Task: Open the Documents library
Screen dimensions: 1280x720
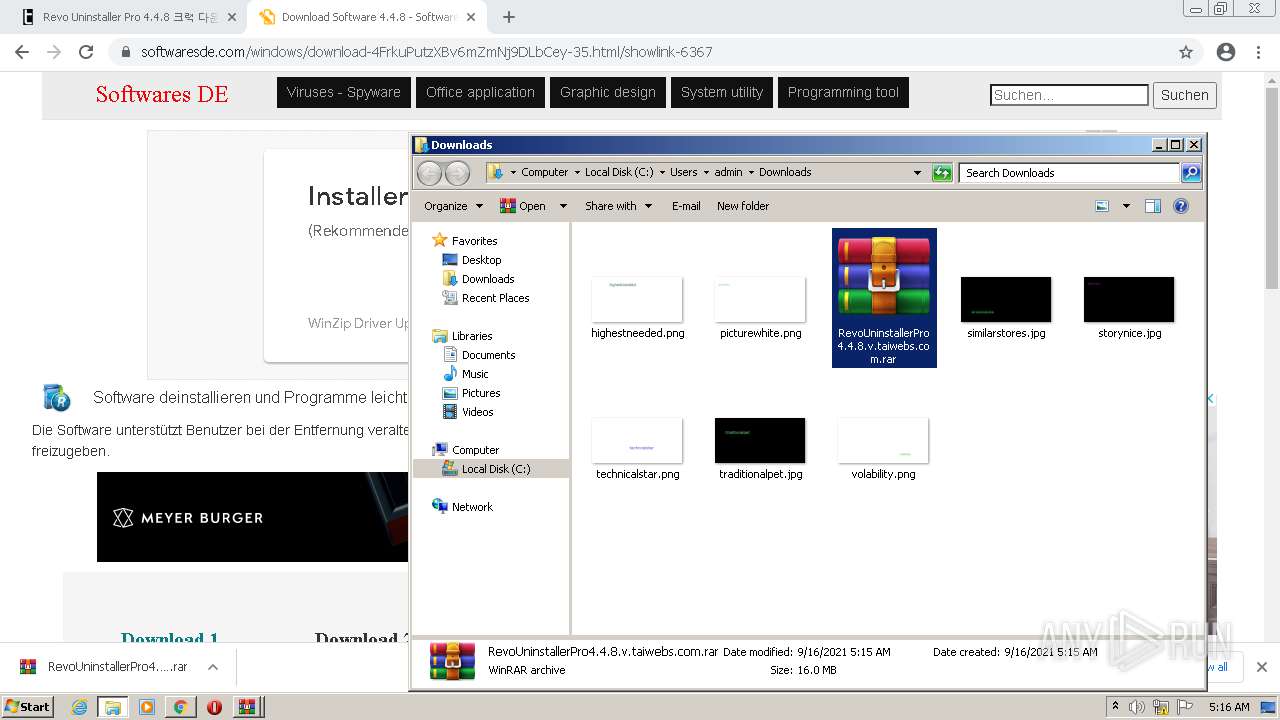Action: point(488,355)
